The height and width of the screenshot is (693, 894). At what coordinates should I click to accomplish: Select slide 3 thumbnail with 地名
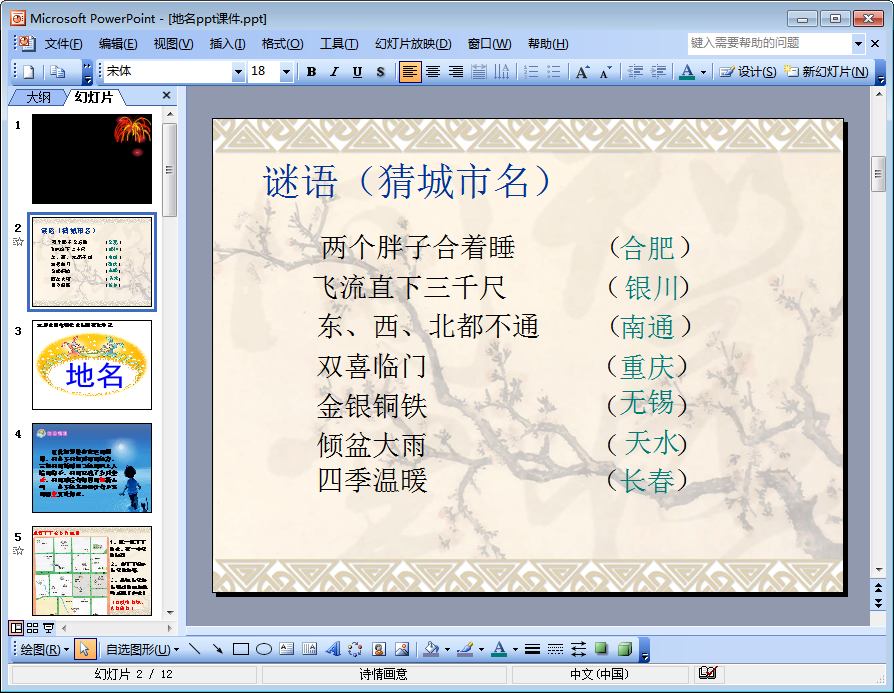click(x=92, y=364)
